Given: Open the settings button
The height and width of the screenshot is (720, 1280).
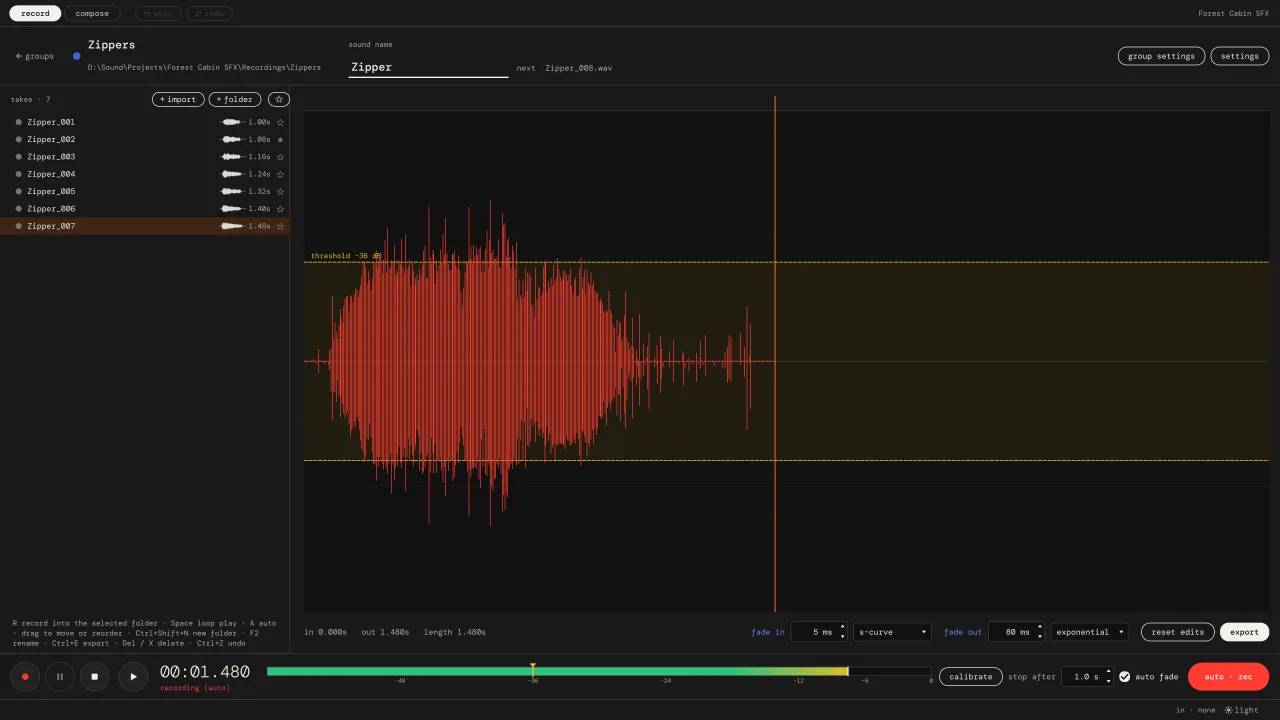Looking at the screenshot, I should pyautogui.click(x=1240, y=56).
